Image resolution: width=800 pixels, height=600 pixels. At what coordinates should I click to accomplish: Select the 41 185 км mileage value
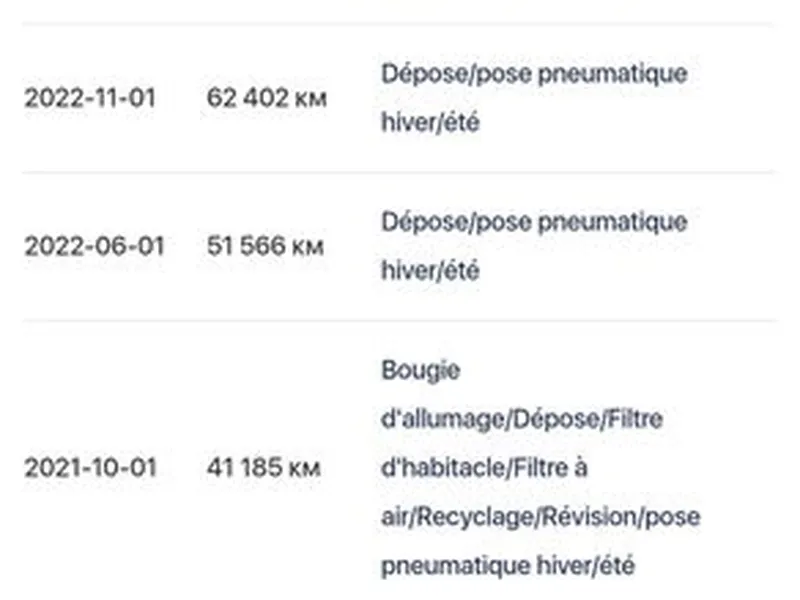tap(263, 467)
